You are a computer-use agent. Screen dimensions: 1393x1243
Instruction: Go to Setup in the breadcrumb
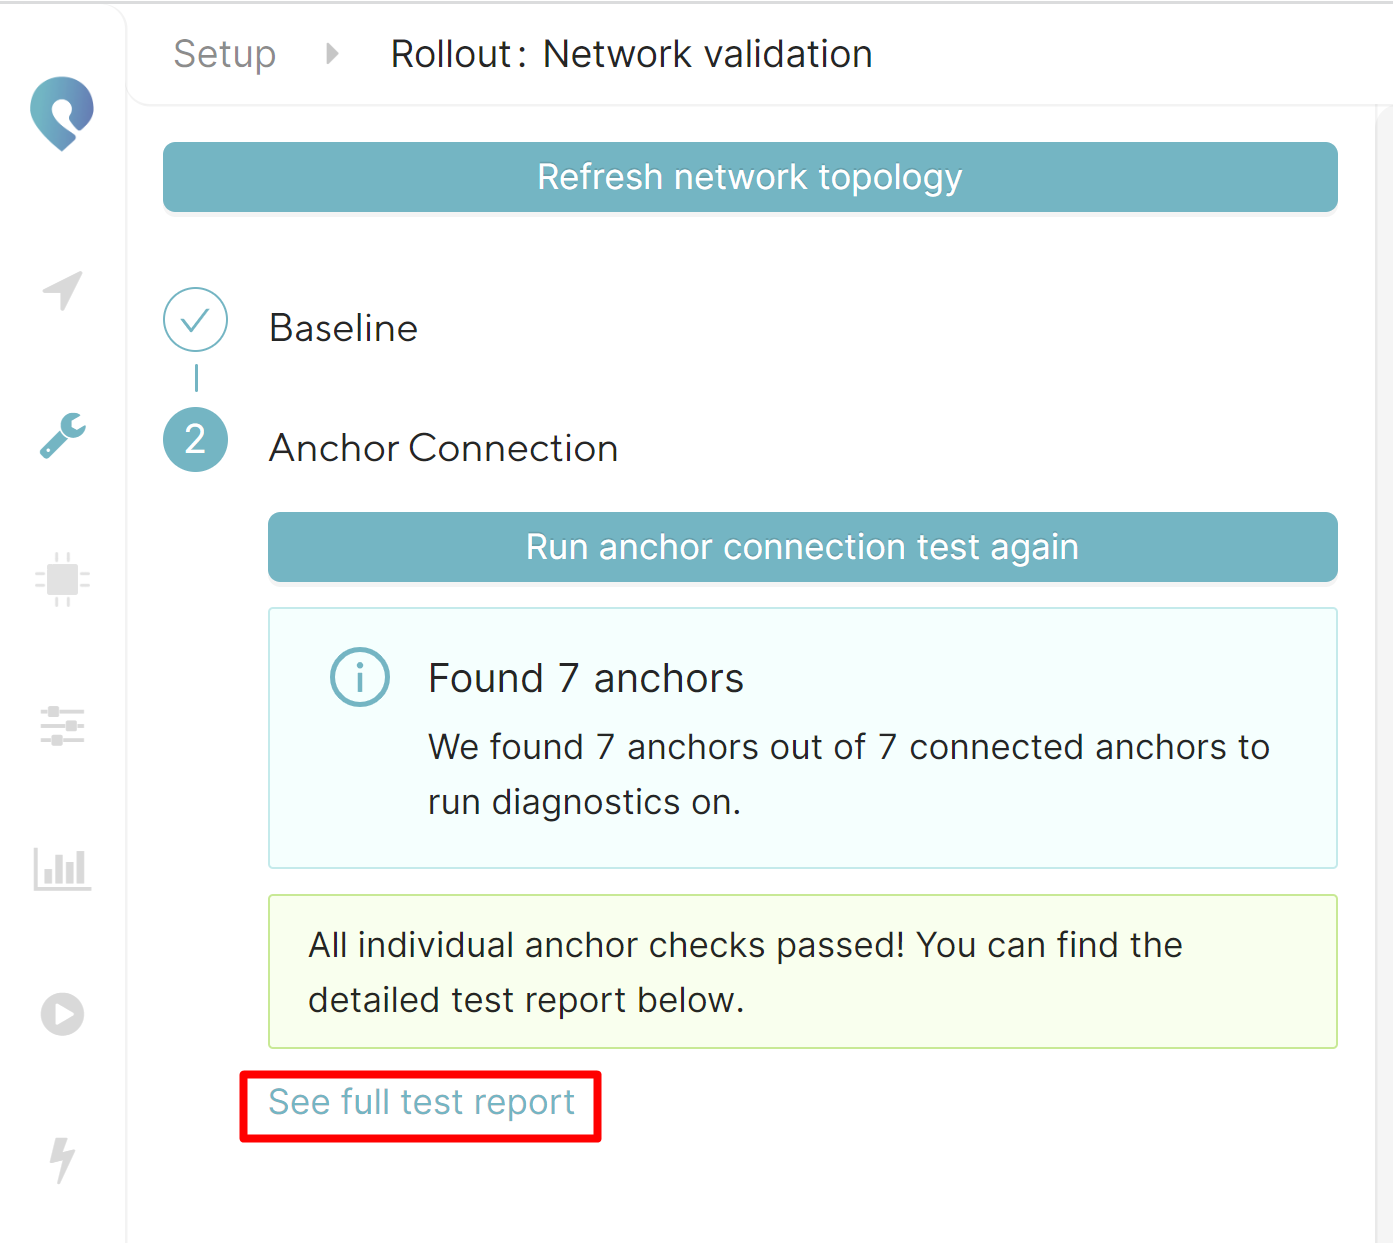[x=224, y=54]
